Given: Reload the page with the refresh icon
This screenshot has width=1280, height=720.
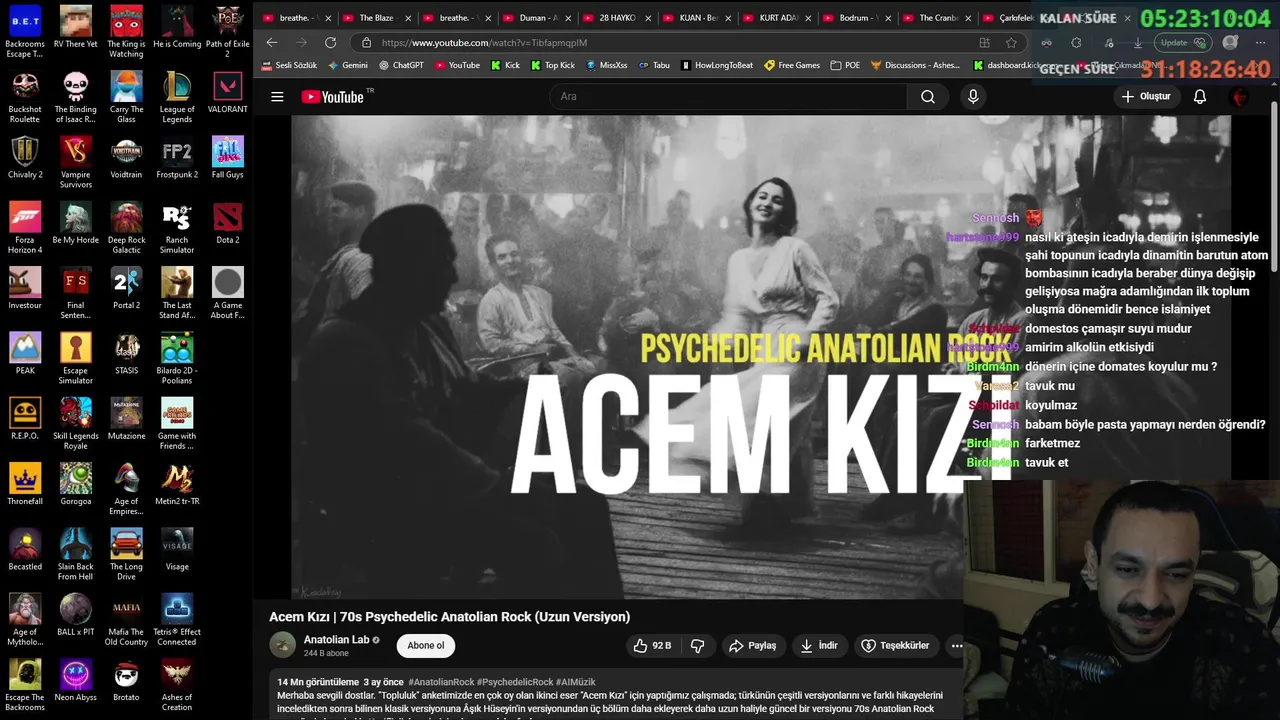Looking at the screenshot, I should point(330,43).
